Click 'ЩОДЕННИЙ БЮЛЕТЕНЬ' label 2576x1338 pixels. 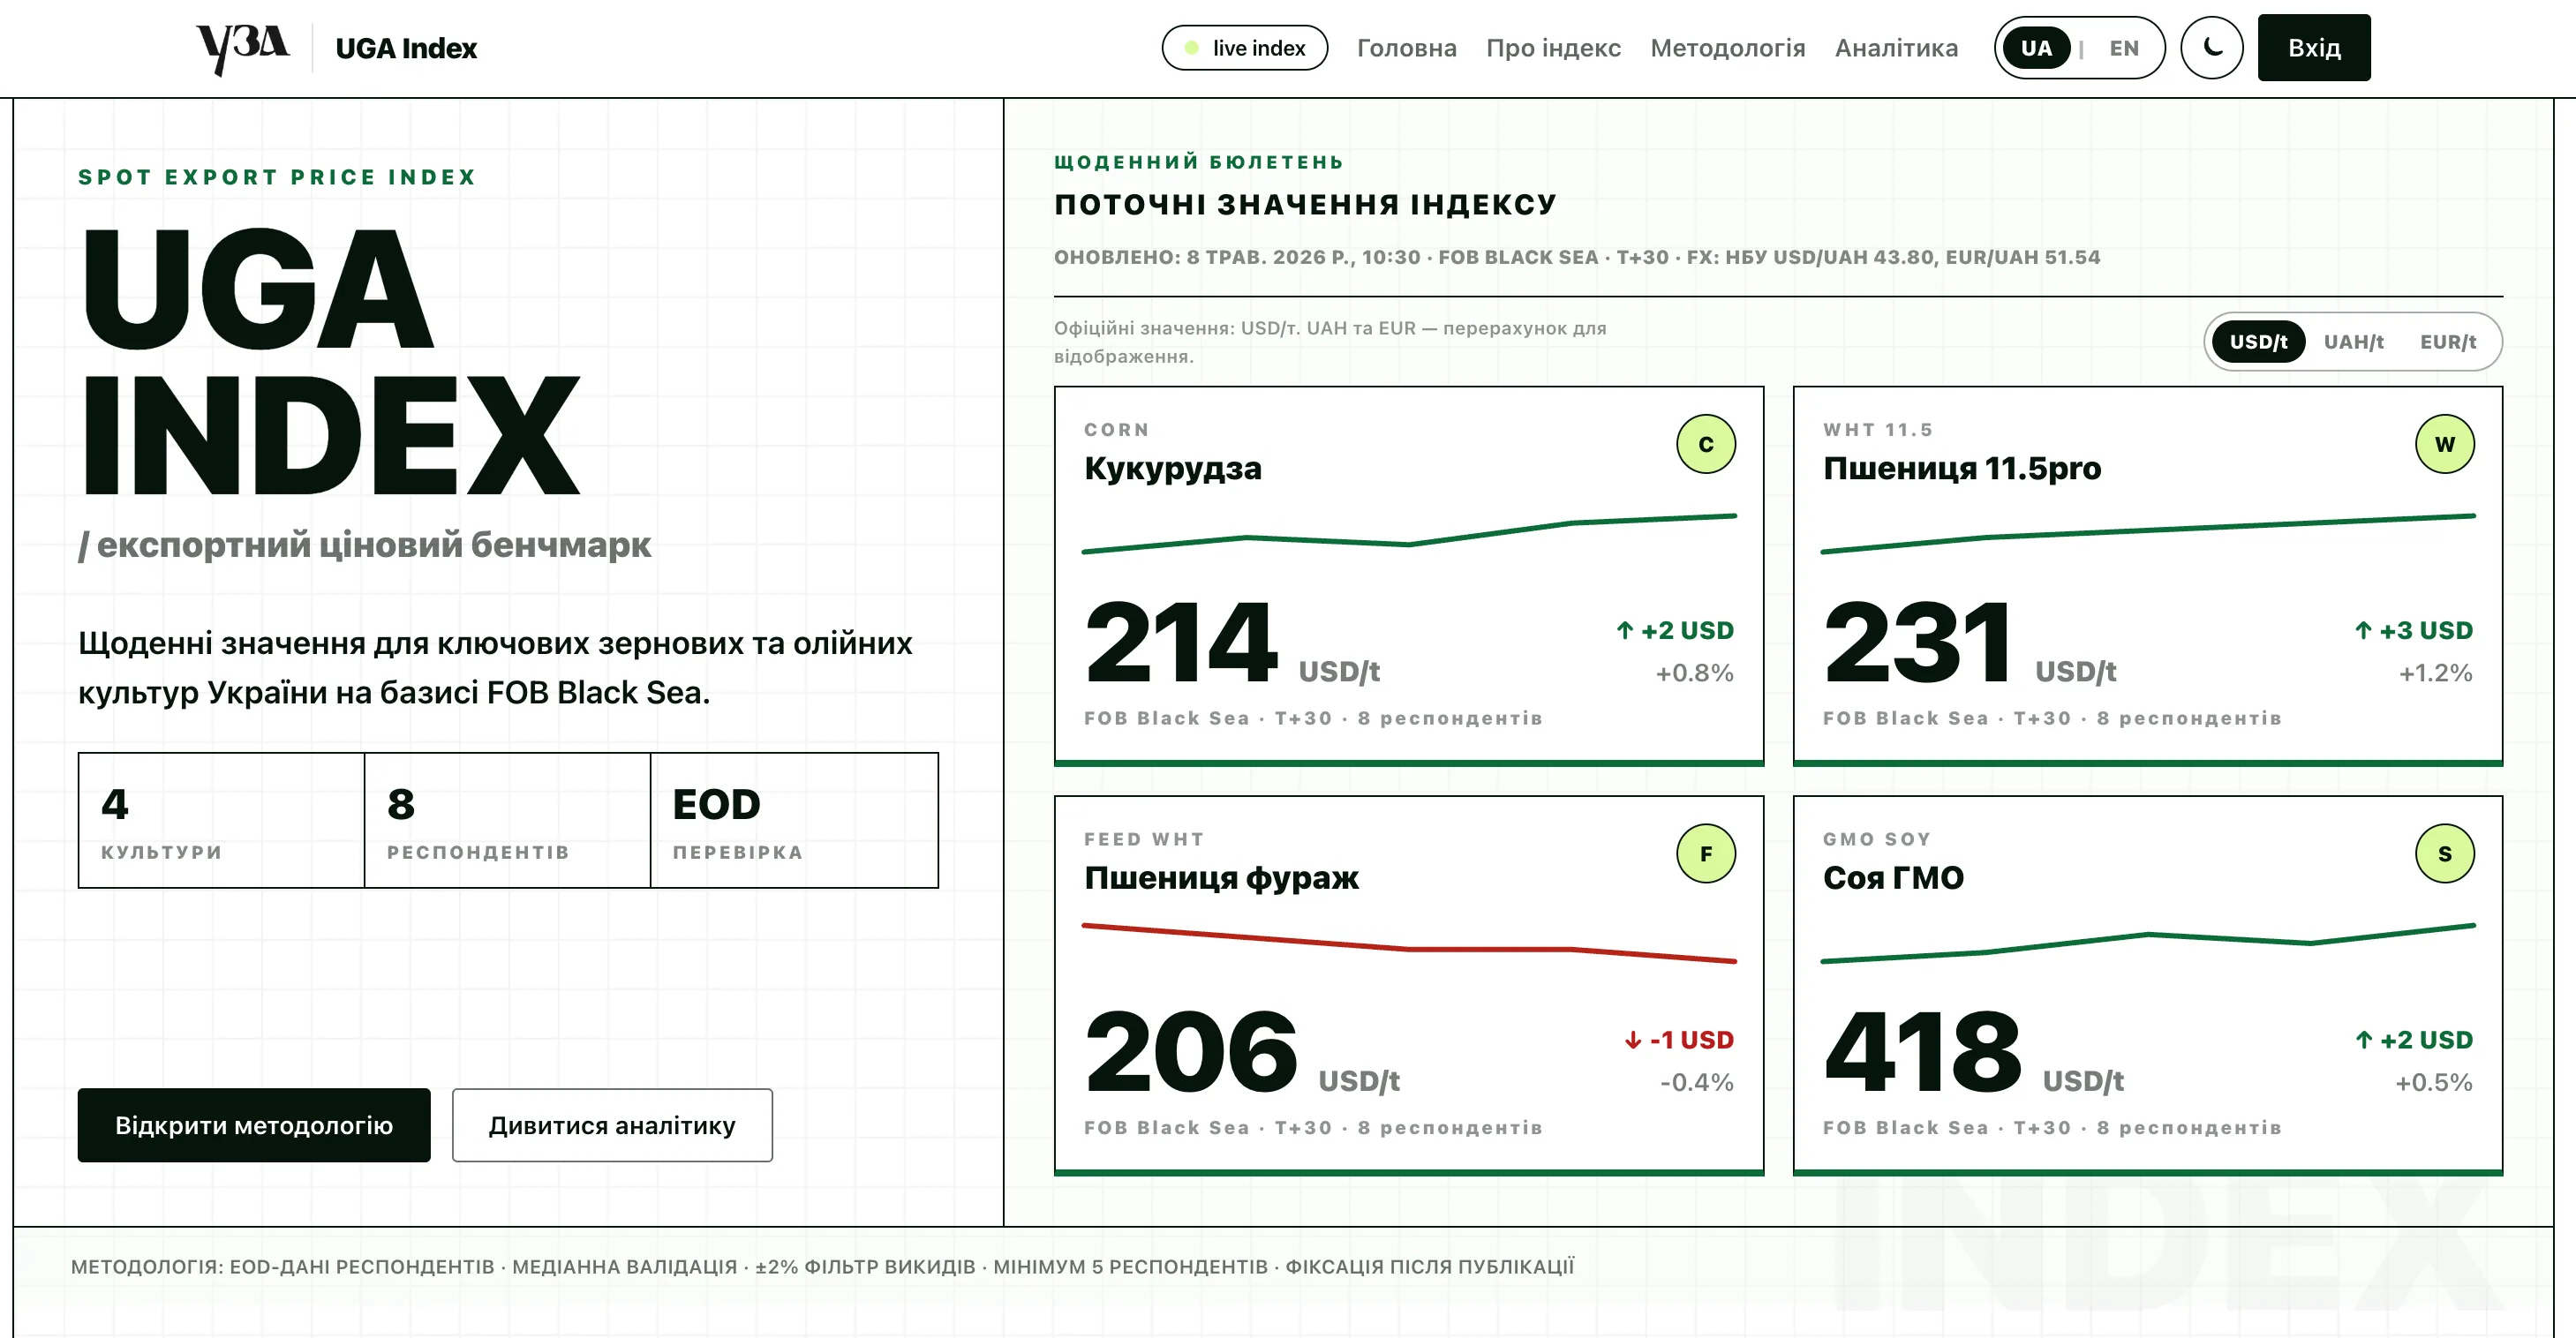point(1199,162)
